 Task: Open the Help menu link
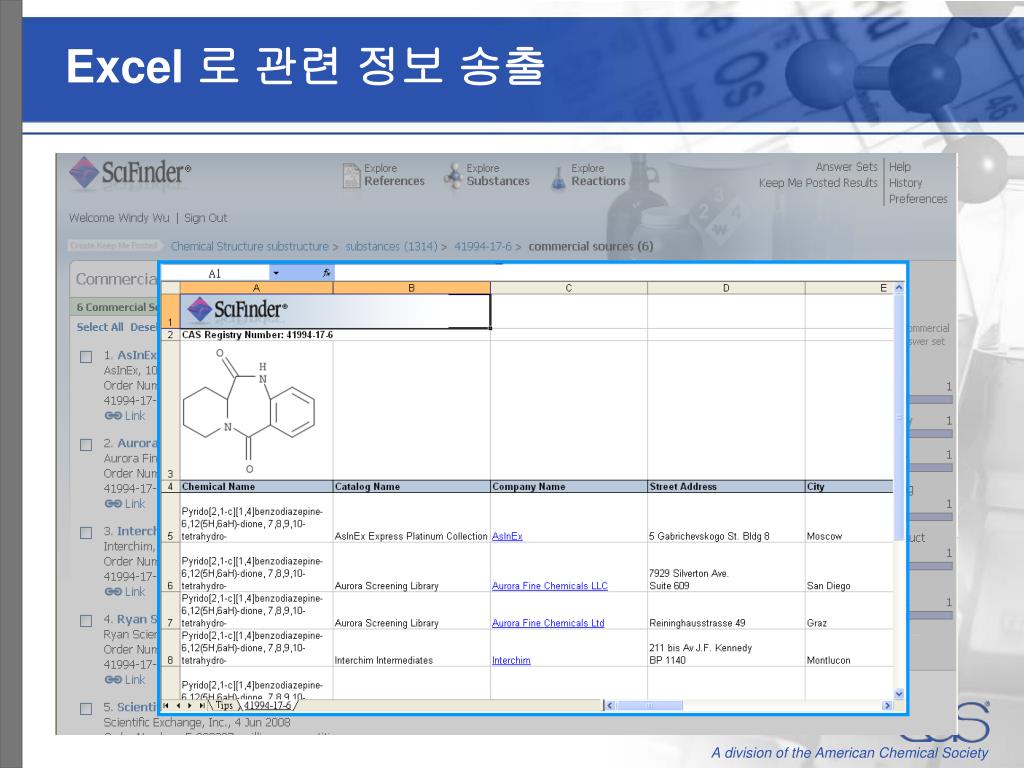pos(900,167)
